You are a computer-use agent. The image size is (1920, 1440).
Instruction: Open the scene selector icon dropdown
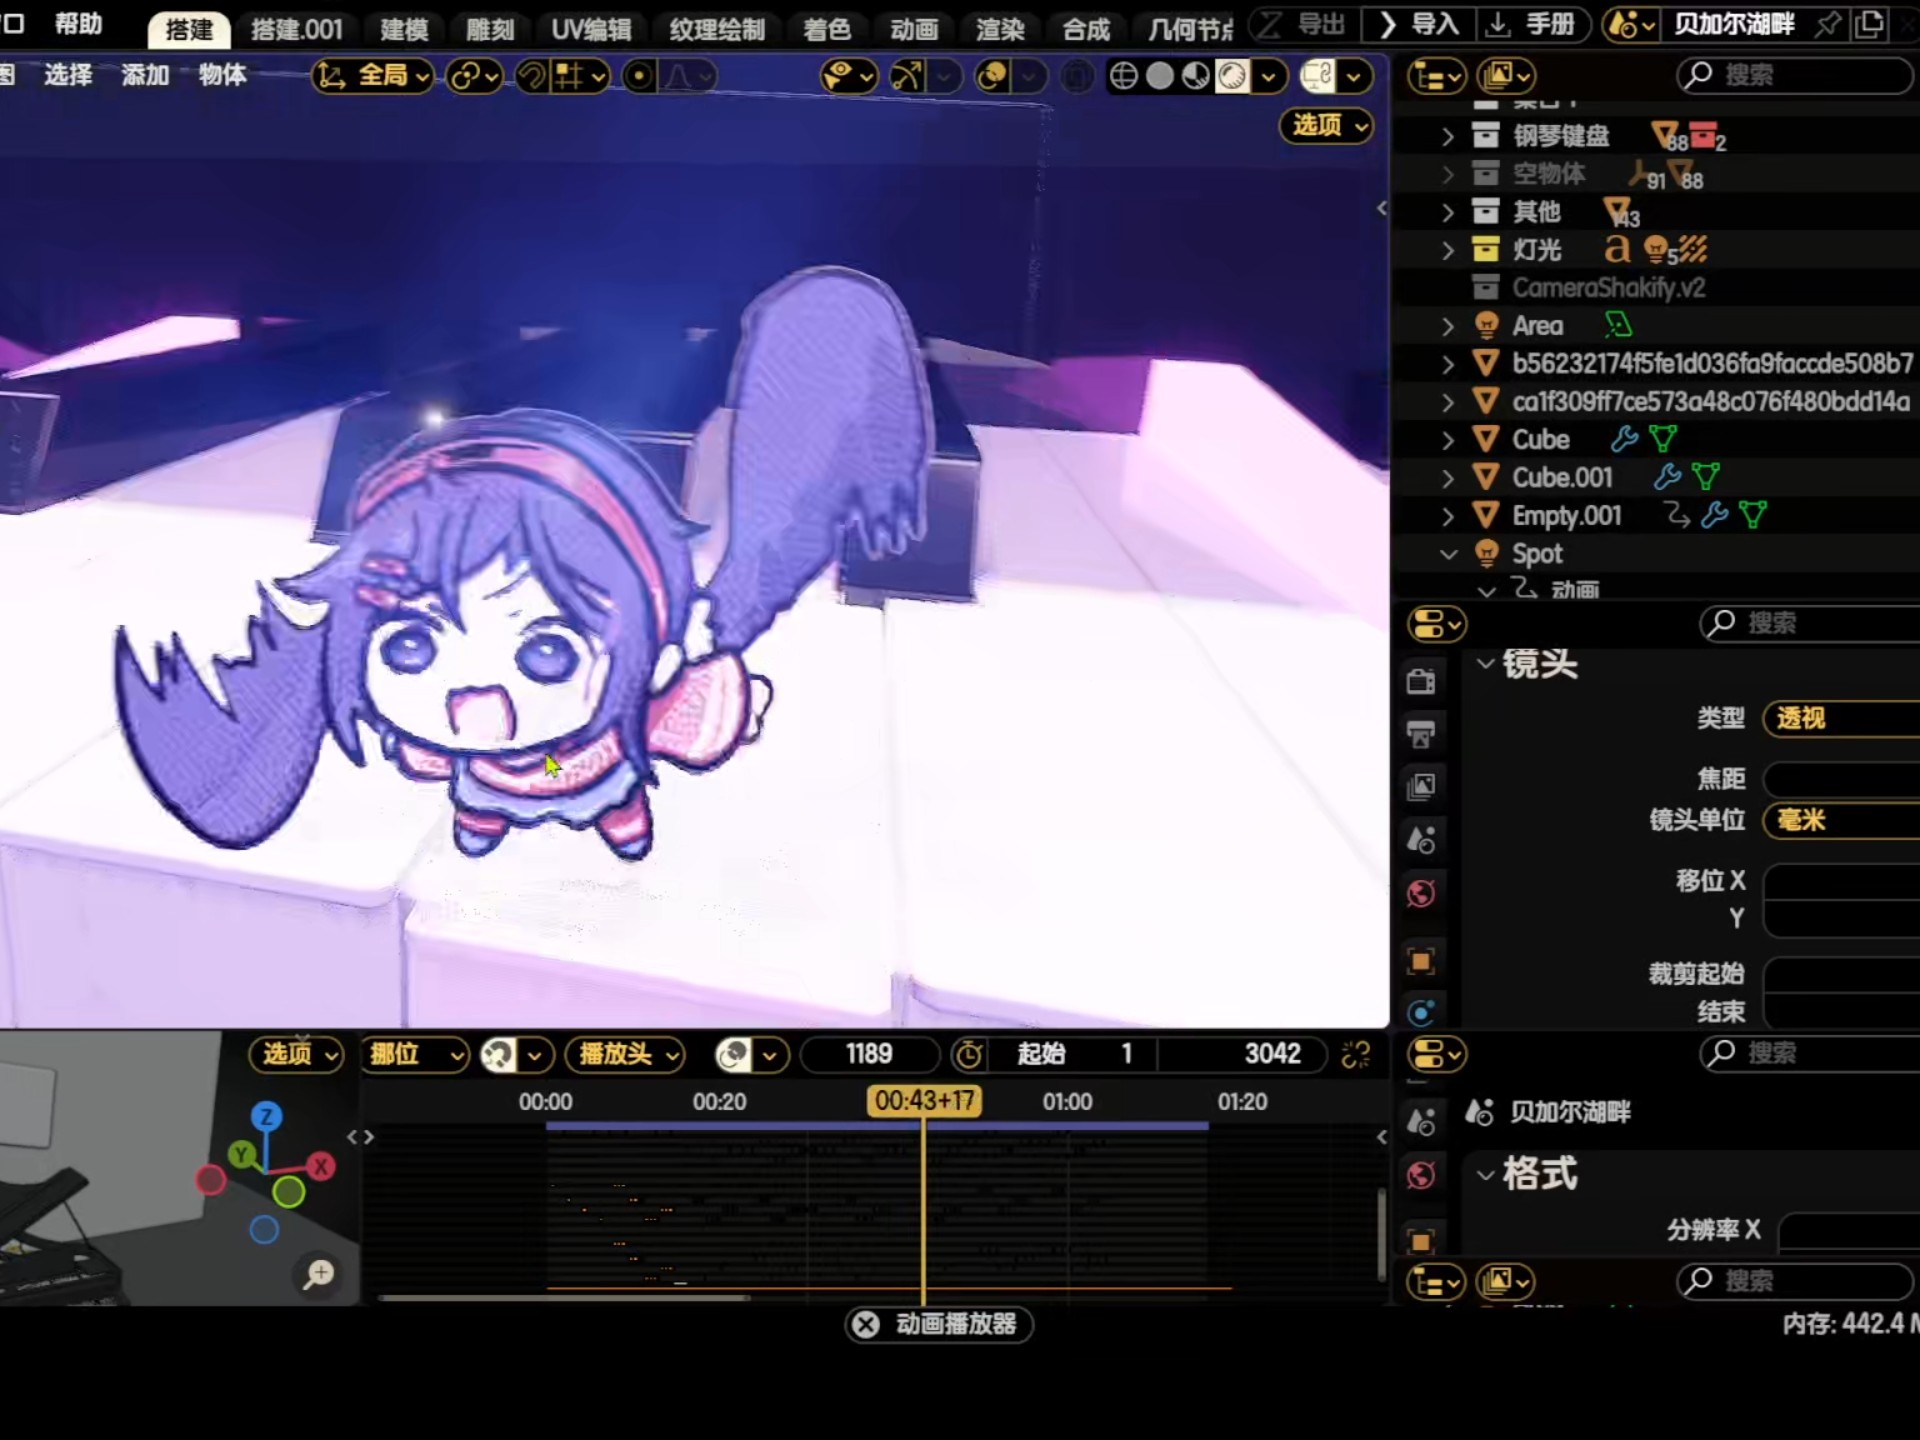tap(1631, 25)
